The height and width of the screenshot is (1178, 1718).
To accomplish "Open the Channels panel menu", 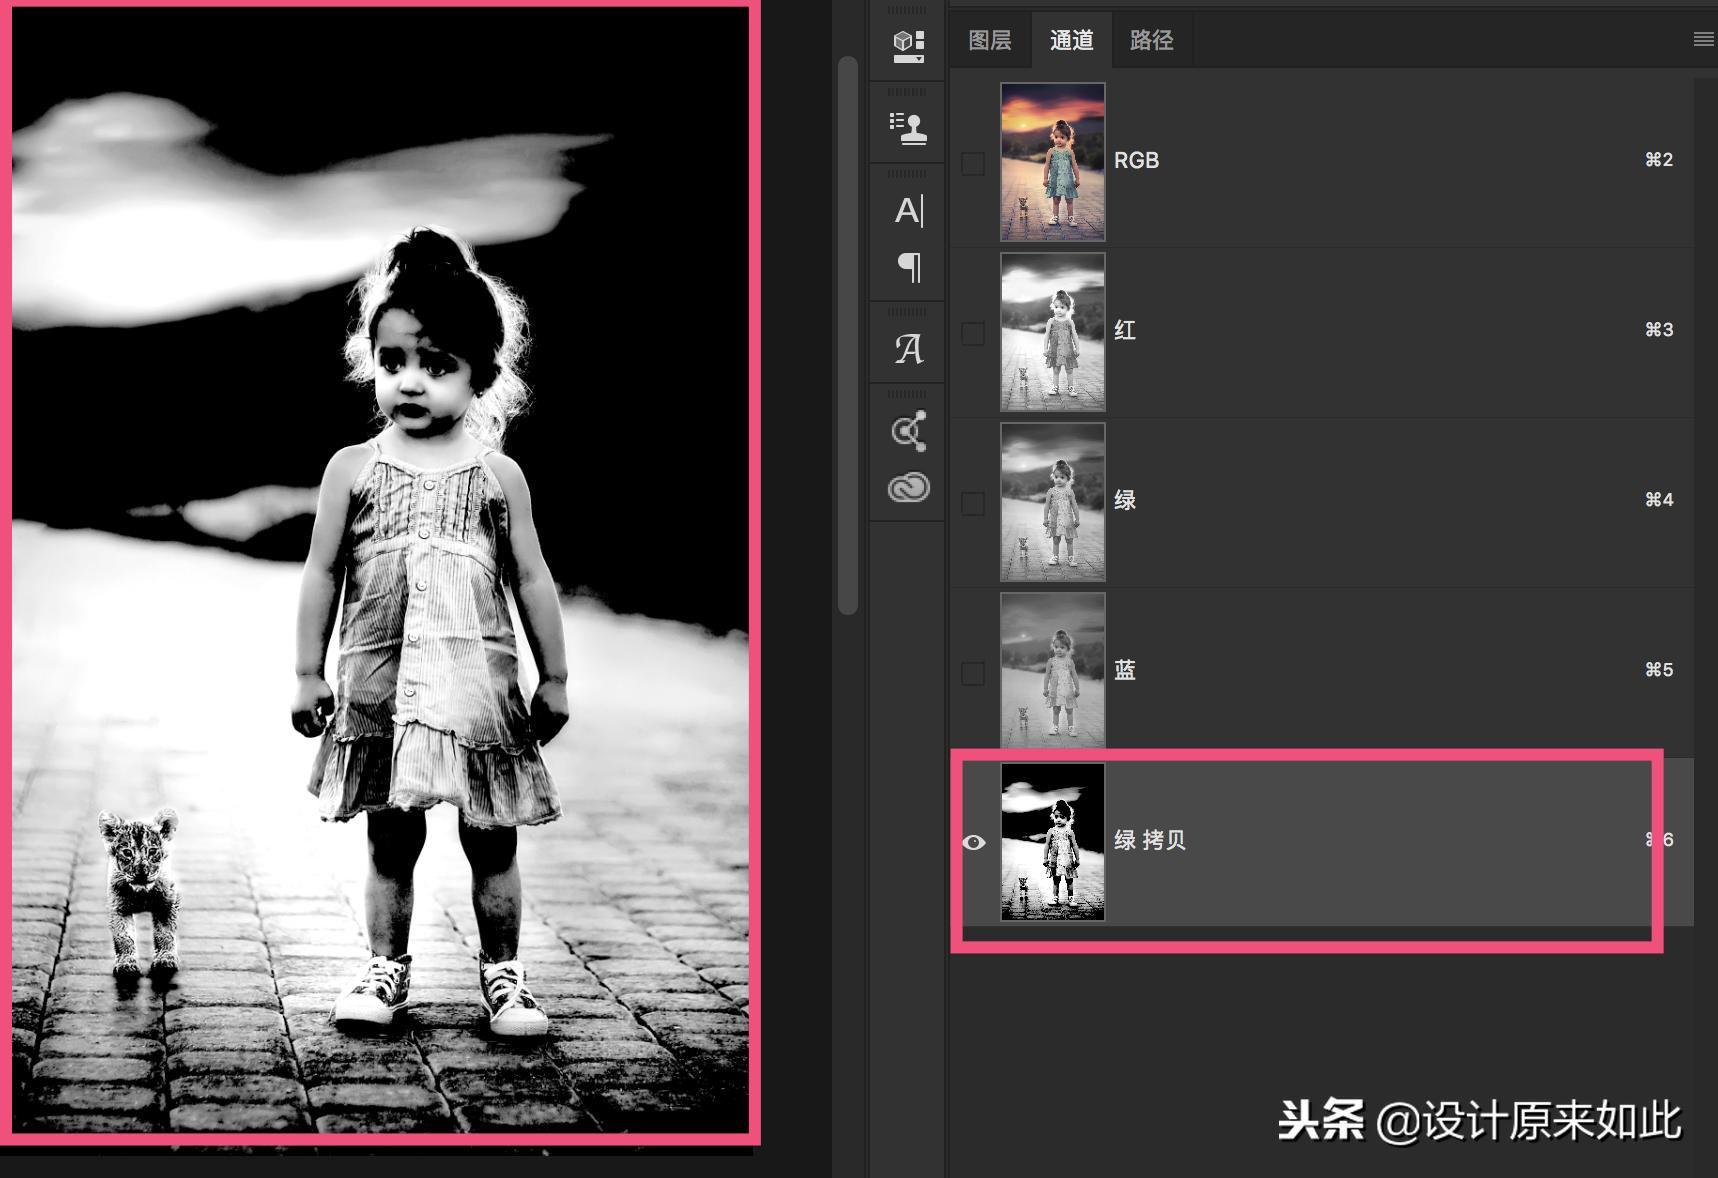I will [x=1702, y=39].
